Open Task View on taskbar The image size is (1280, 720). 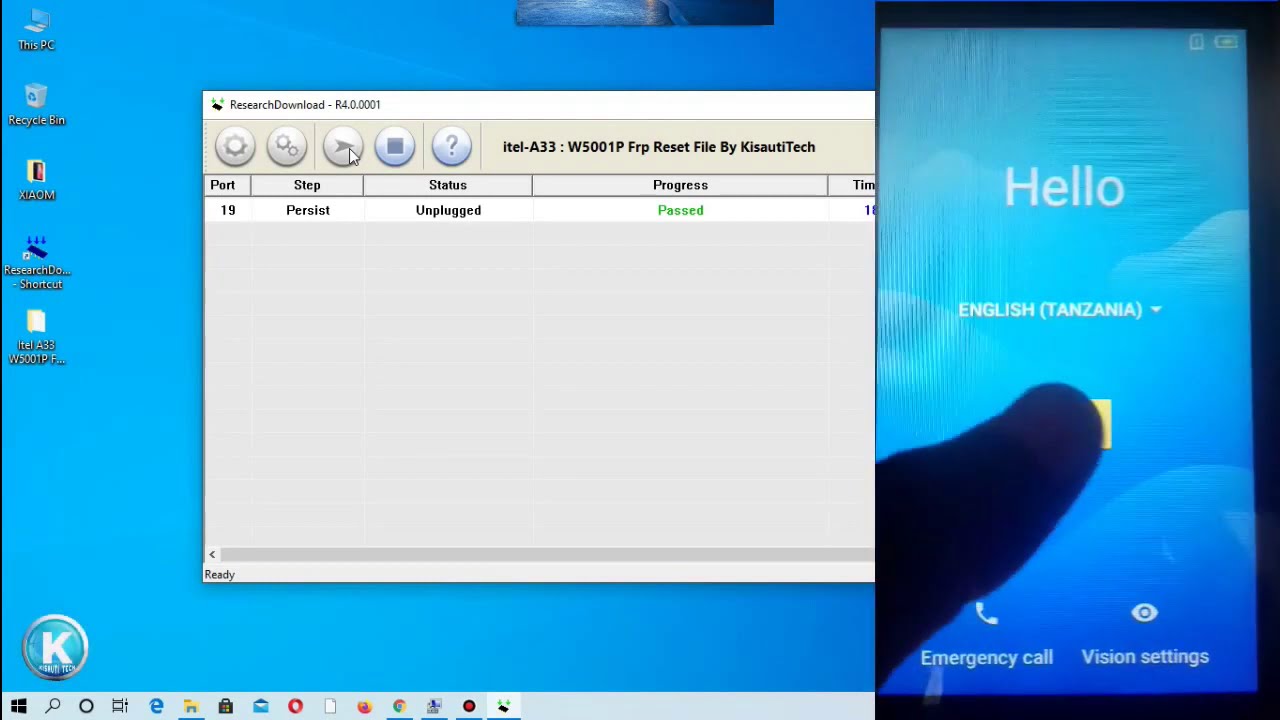120,706
